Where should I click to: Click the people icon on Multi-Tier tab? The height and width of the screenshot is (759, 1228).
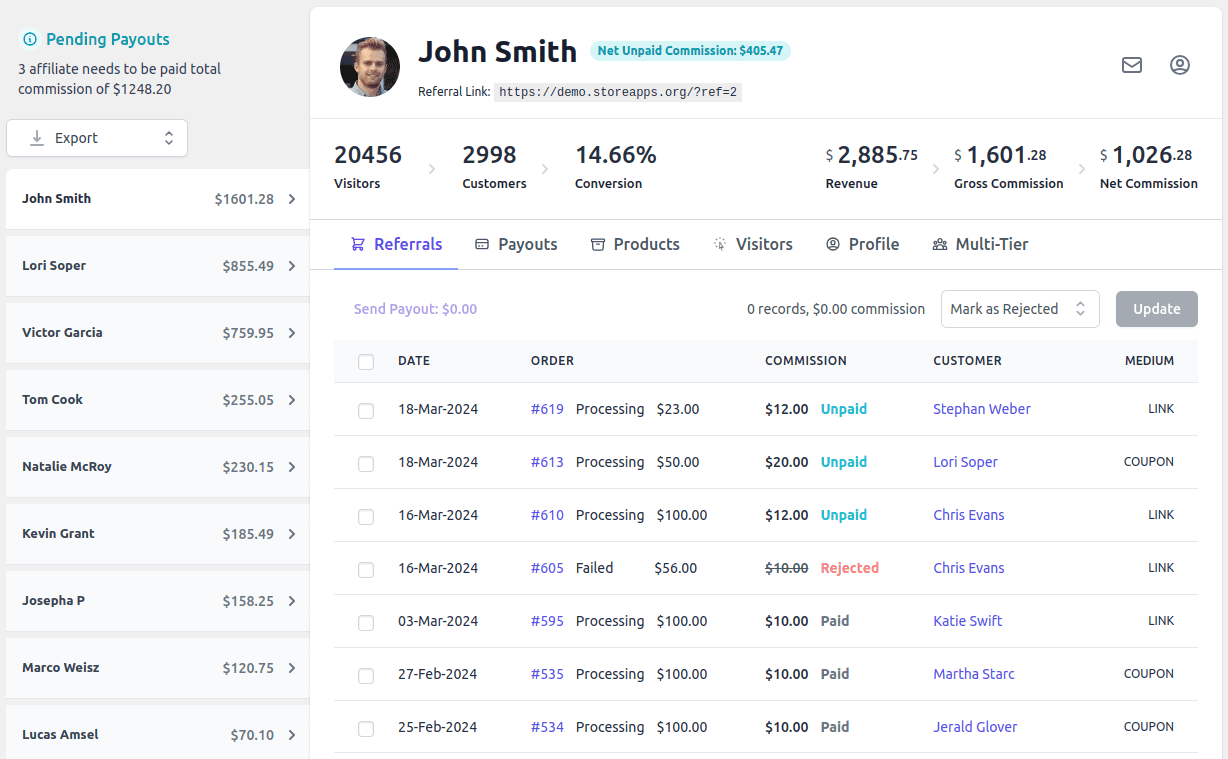(x=940, y=244)
